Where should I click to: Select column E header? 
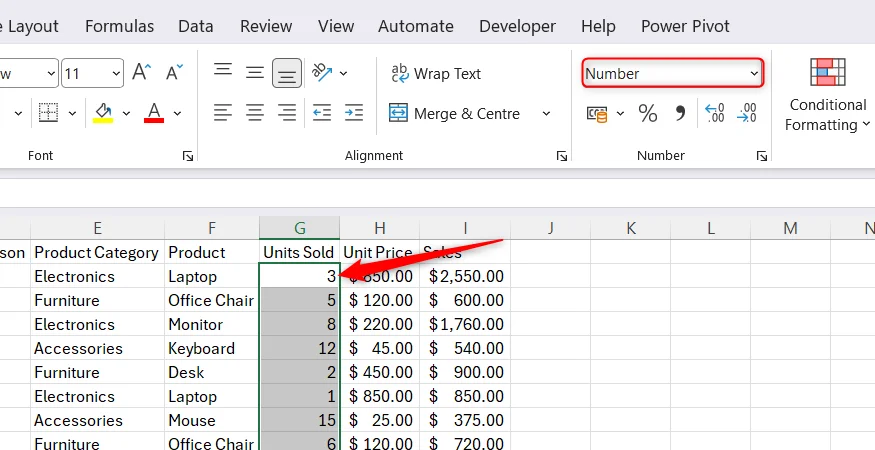point(98,228)
